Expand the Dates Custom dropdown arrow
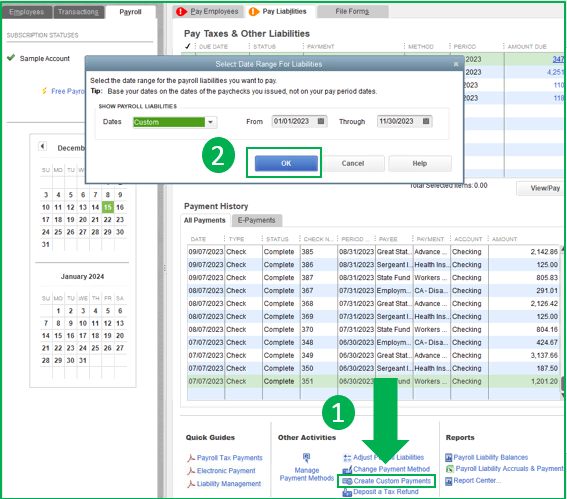Screen dimensions: 567x499 [x=210, y=122]
